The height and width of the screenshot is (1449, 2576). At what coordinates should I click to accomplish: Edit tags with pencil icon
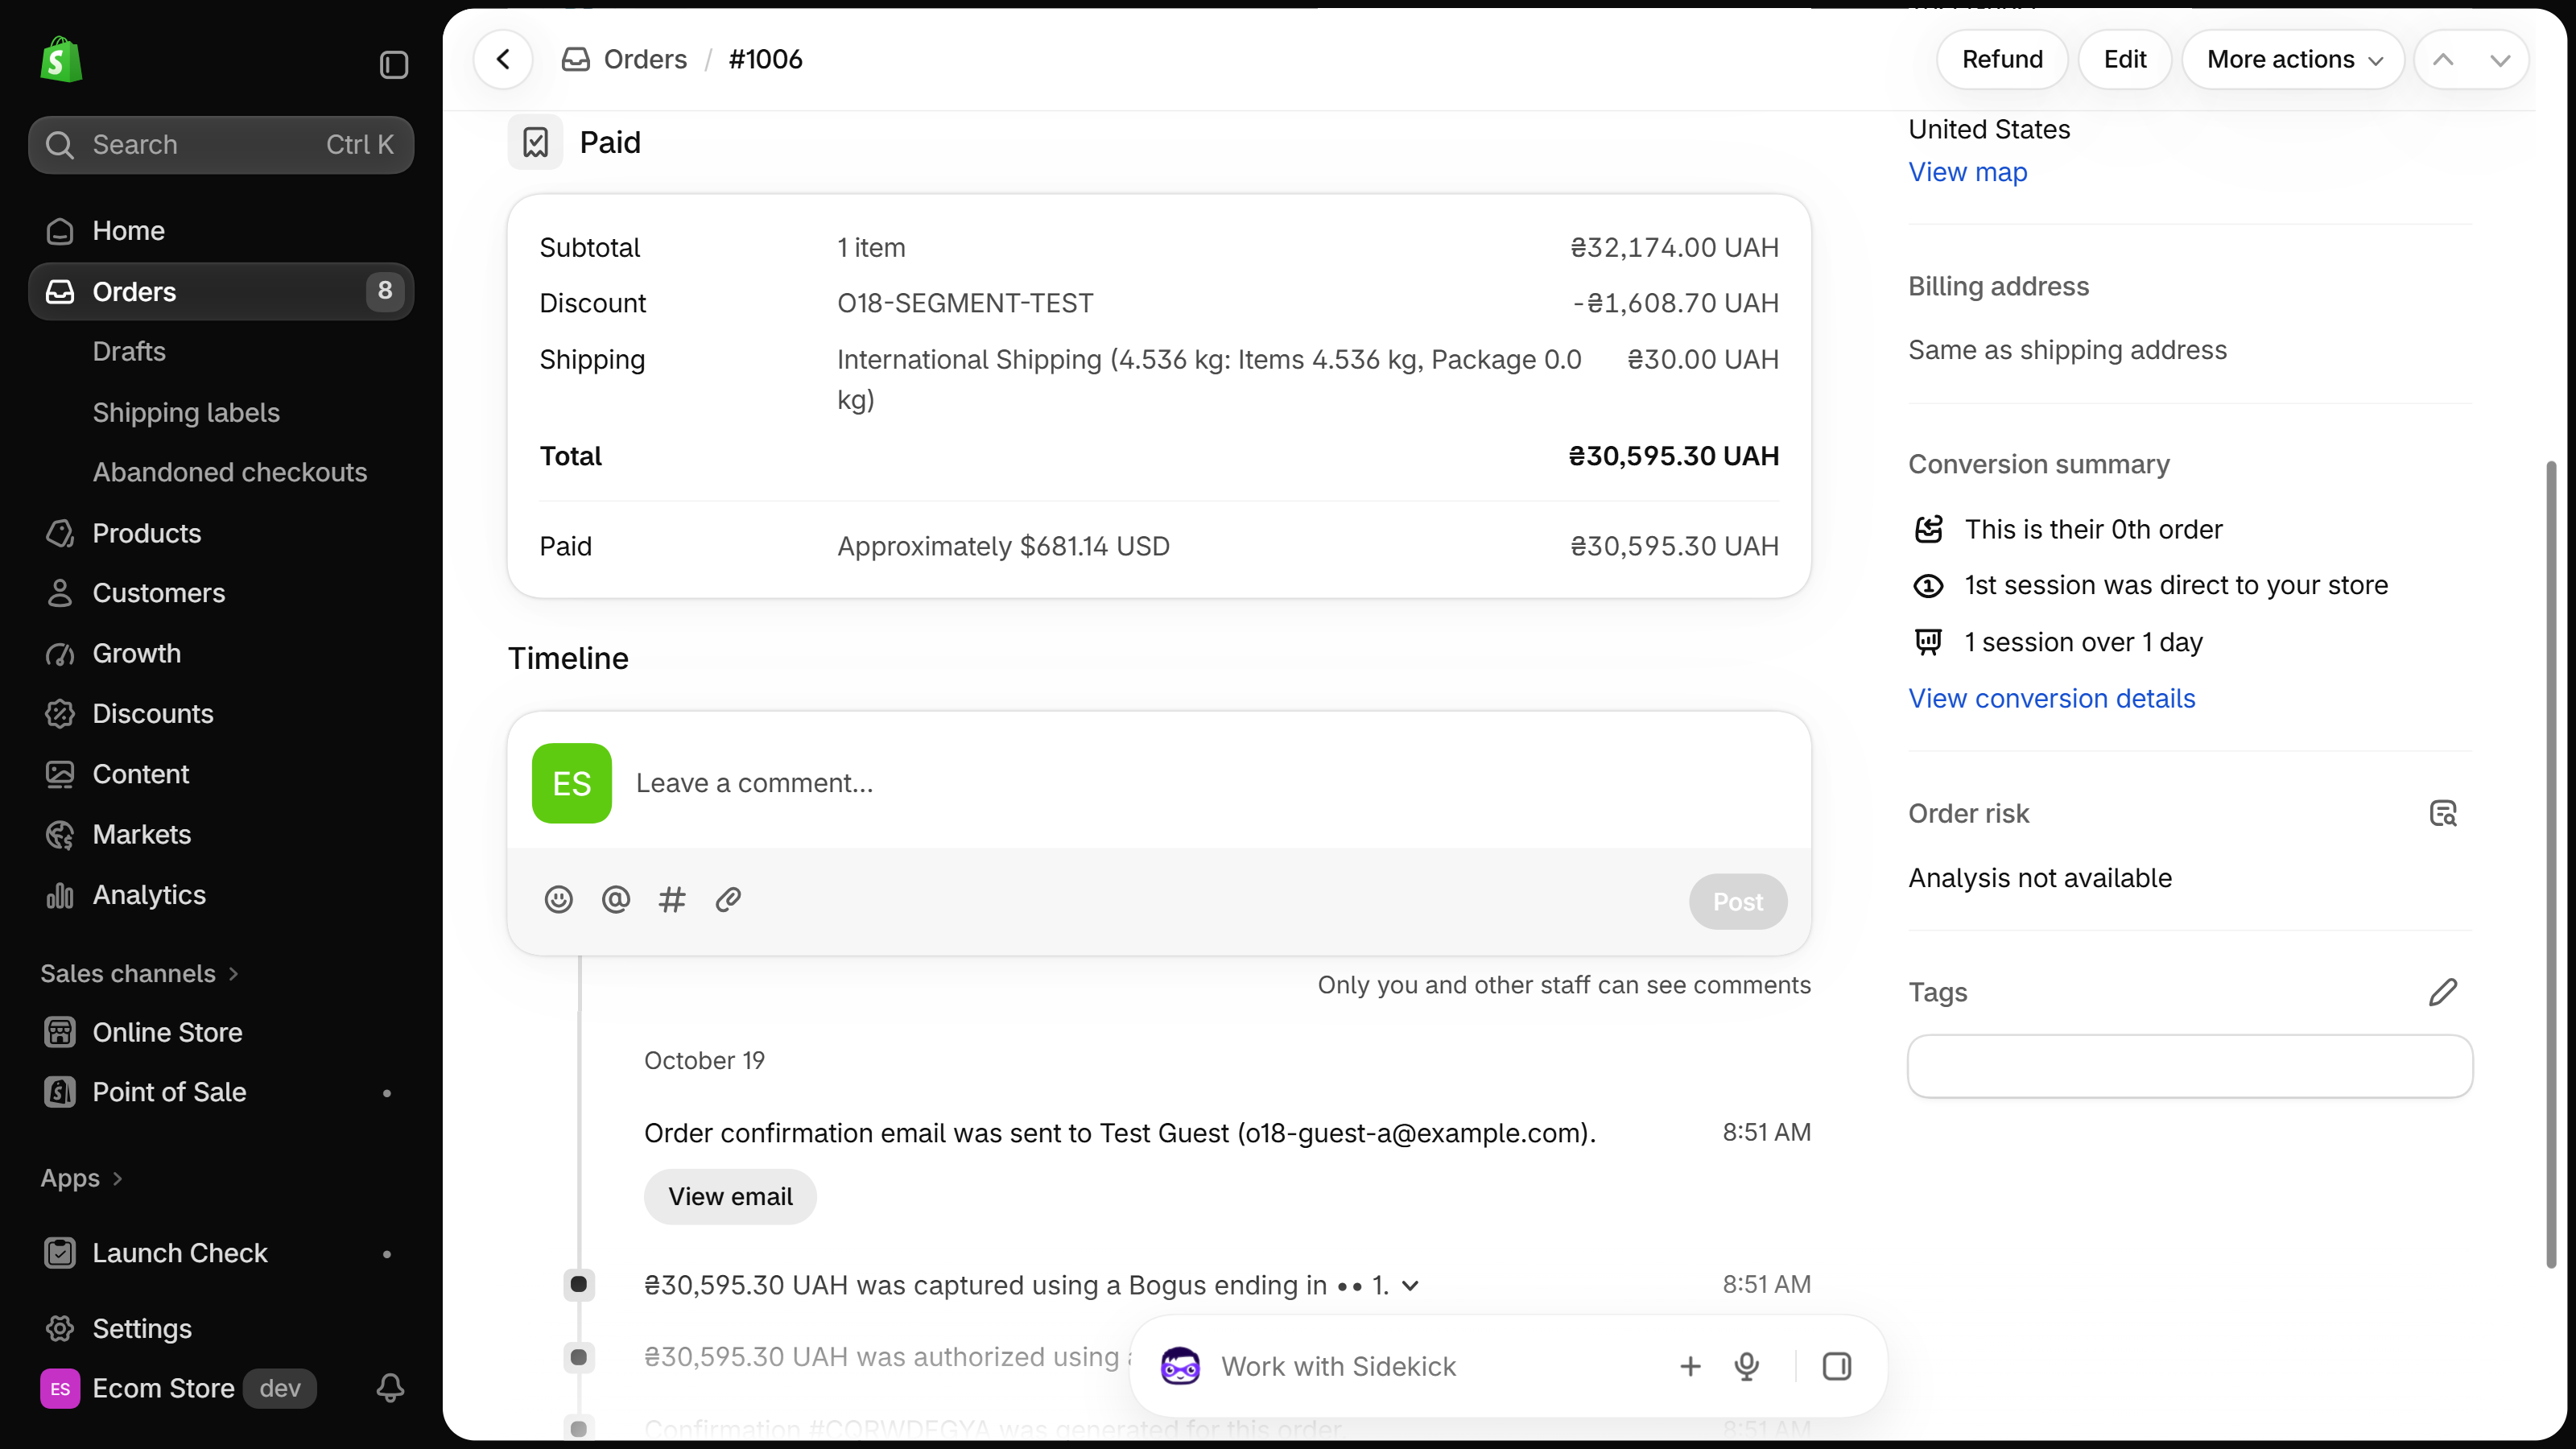[x=2443, y=992]
